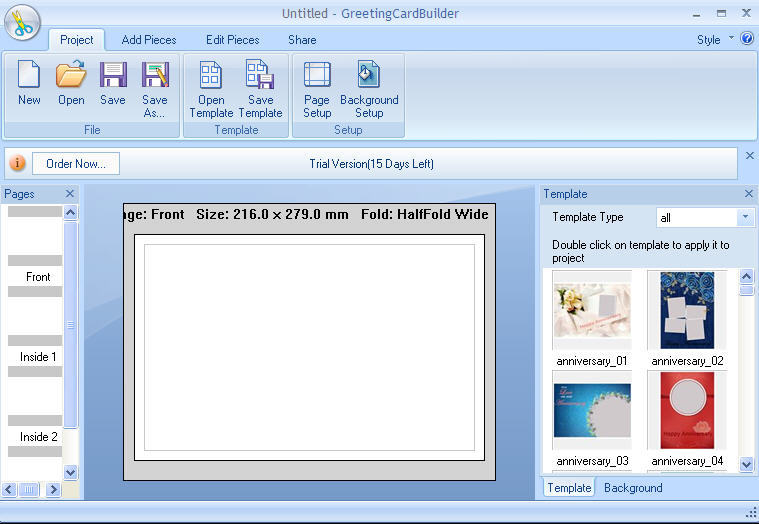
Task: Click inside the blank card canvas
Action: click(309, 347)
